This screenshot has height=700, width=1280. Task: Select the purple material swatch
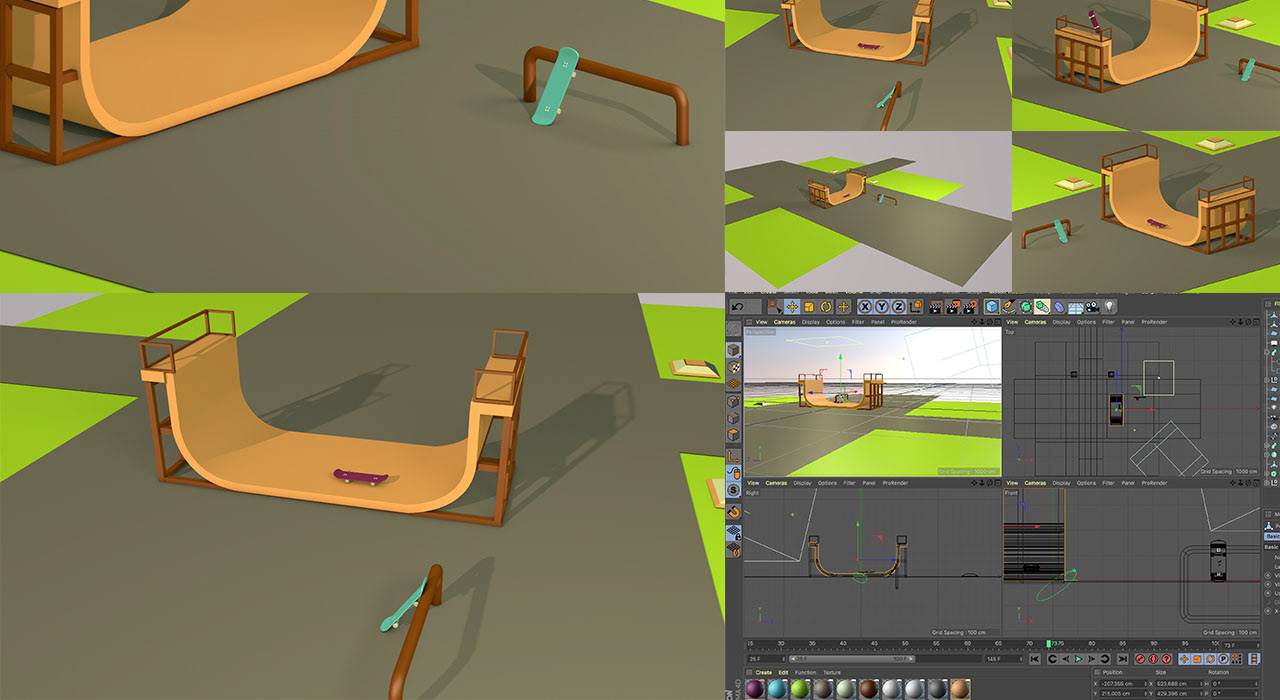click(755, 689)
